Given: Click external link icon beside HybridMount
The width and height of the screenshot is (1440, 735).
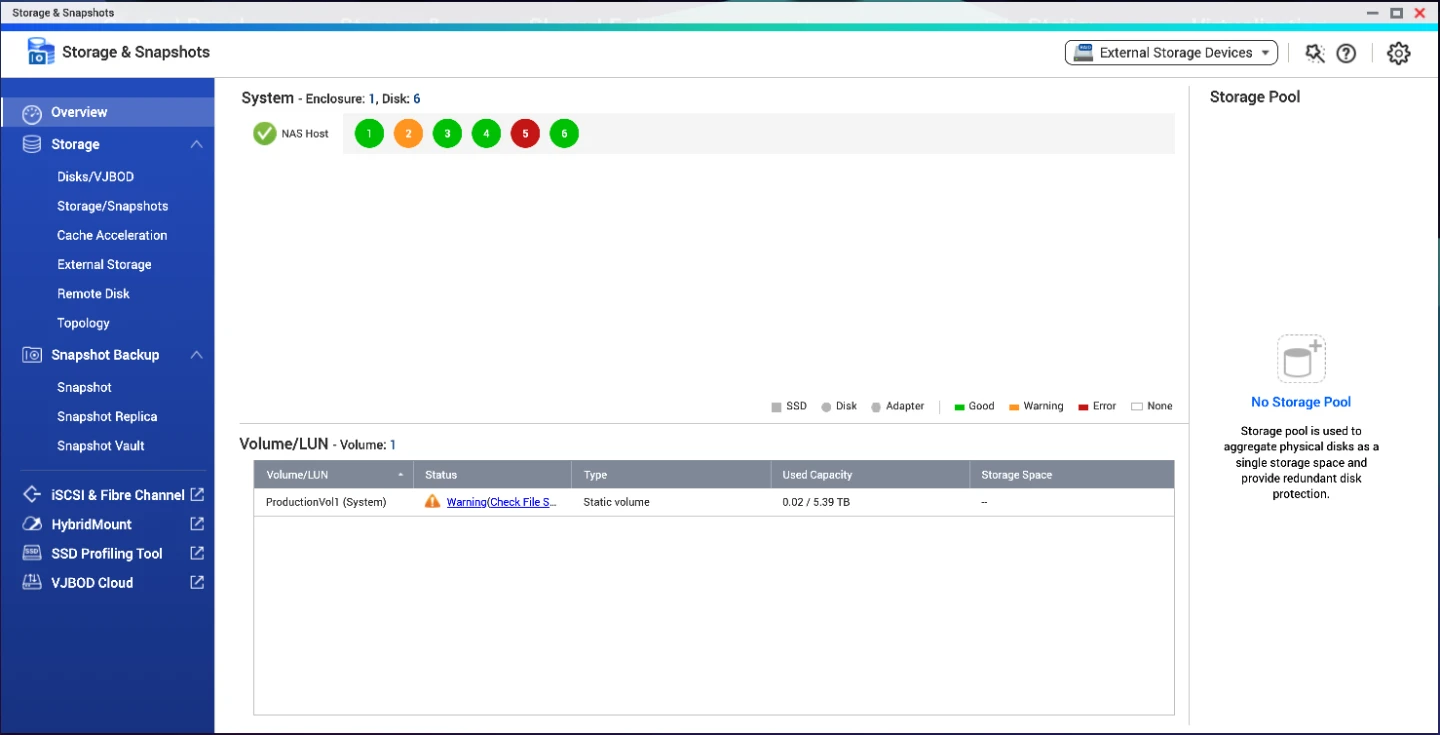Looking at the screenshot, I should tap(197, 523).
